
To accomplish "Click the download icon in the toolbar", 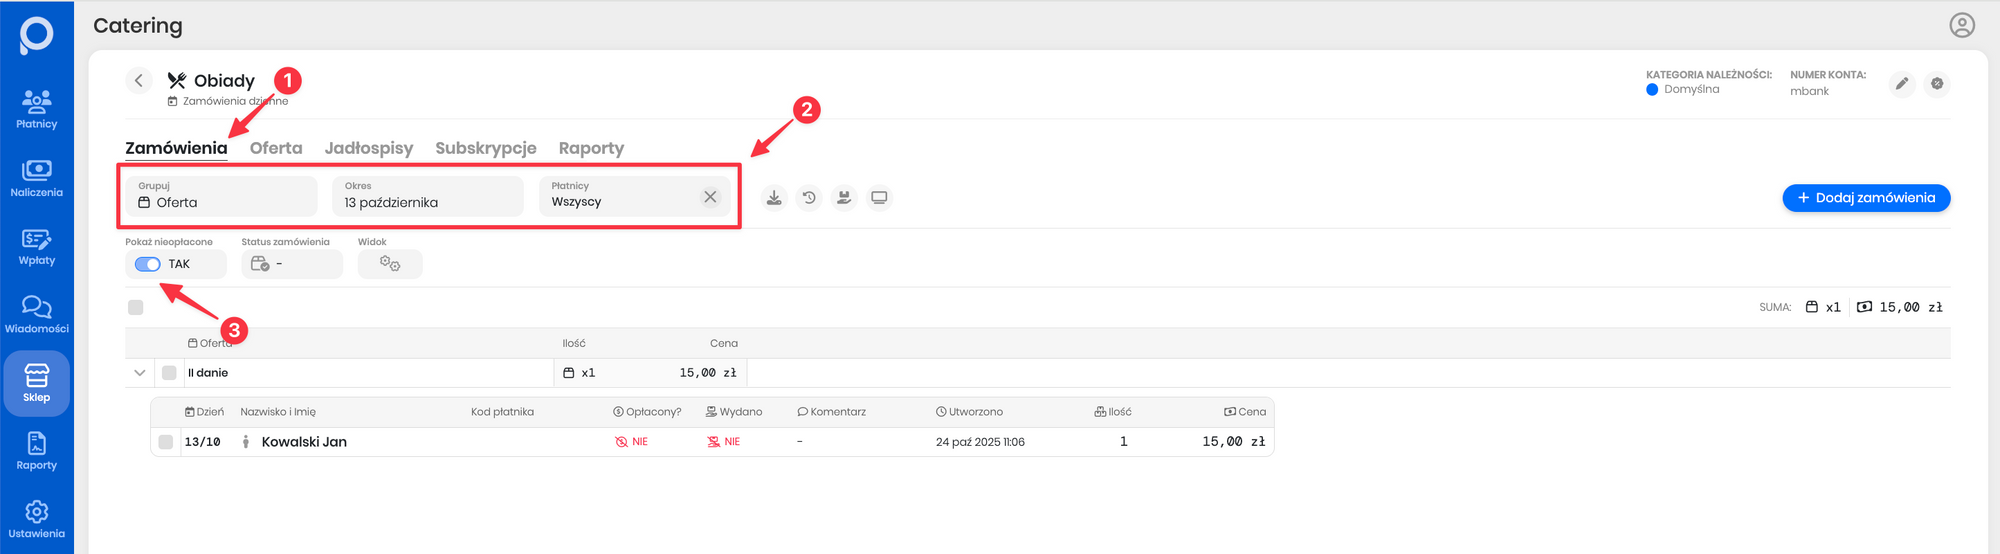I will pos(774,198).
